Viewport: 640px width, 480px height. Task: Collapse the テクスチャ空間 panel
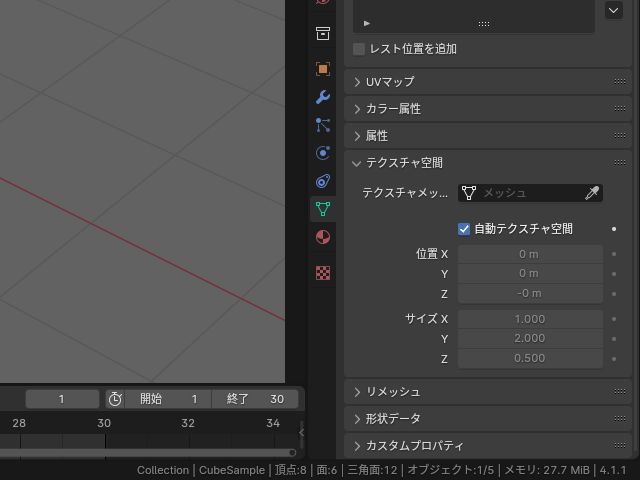point(488,163)
